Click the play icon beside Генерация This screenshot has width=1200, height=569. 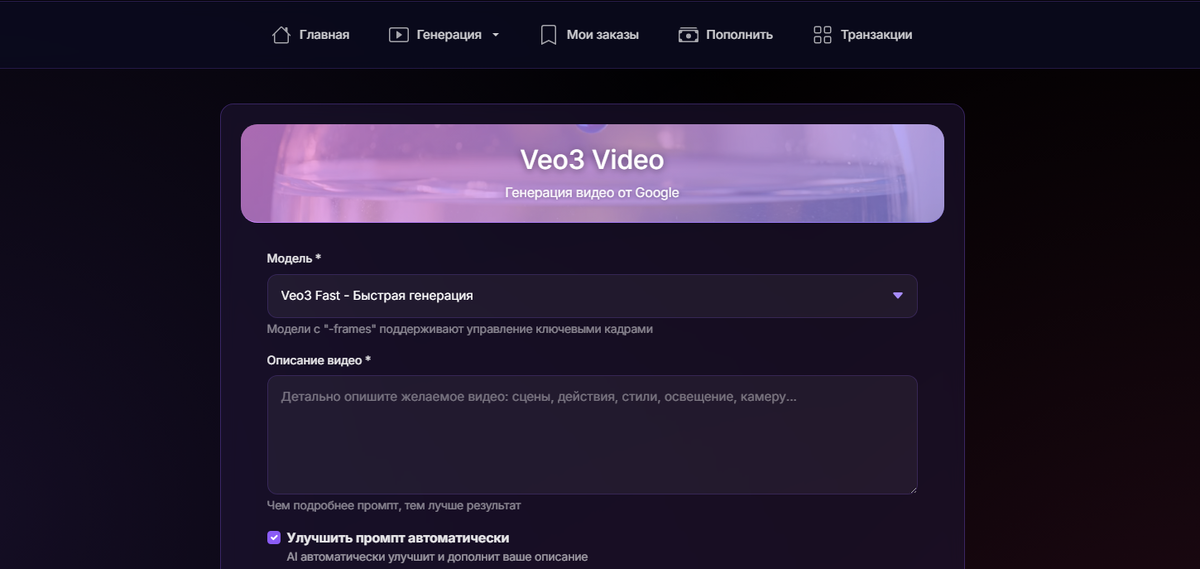click(x=398, y=35)
